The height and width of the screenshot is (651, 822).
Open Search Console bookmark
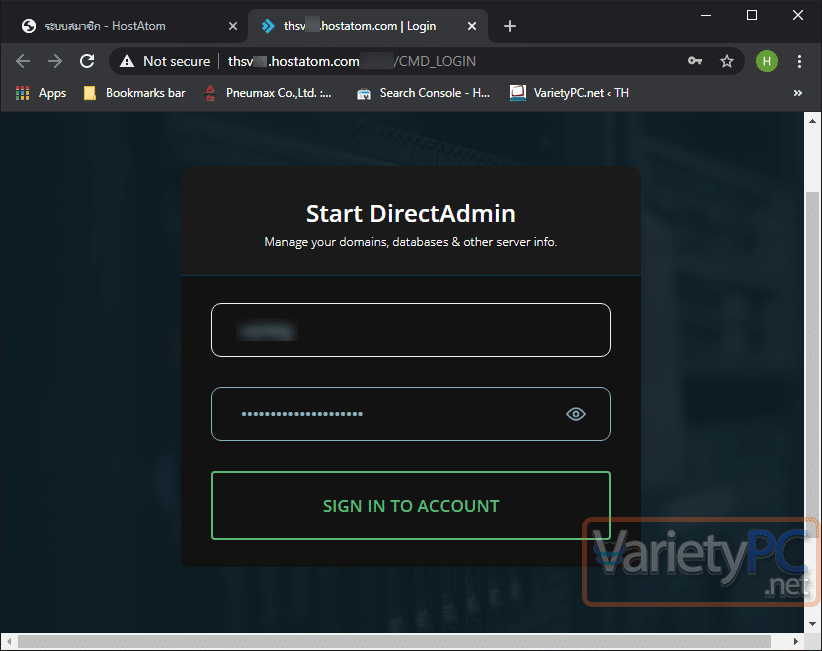[424, 93]
